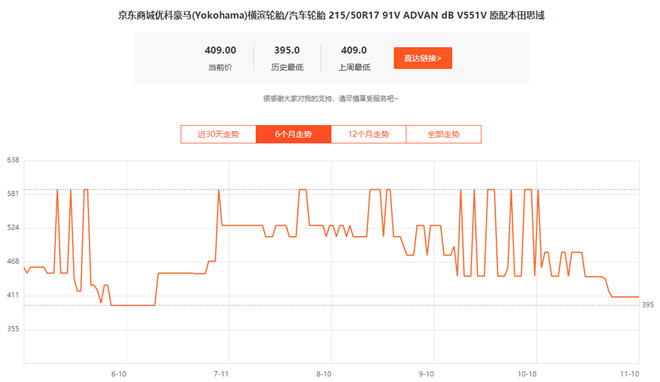The height and width of the screenshot is (382, 660).
Task: Switch to 12个月走势 tab
Action: pyautogui.click(x=368, y=134)
